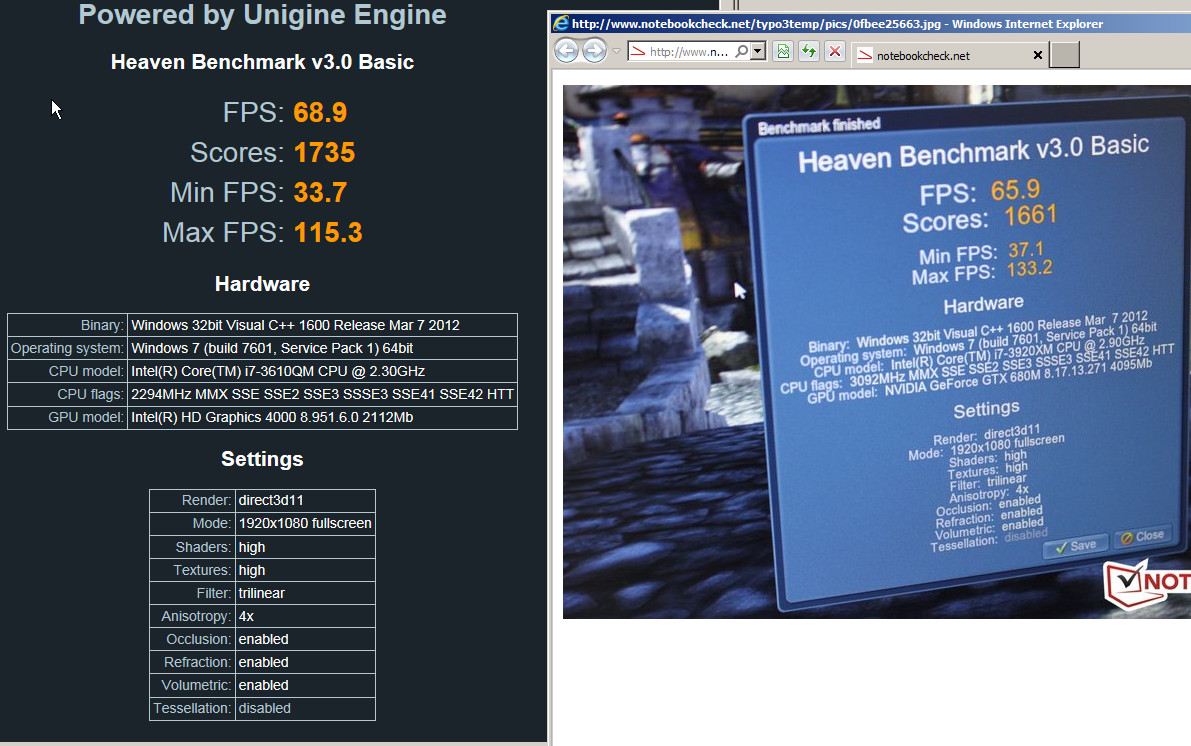Open the recent pages dropdown arrow
This screenshot has width=1191, height=746.
(616, 52)
